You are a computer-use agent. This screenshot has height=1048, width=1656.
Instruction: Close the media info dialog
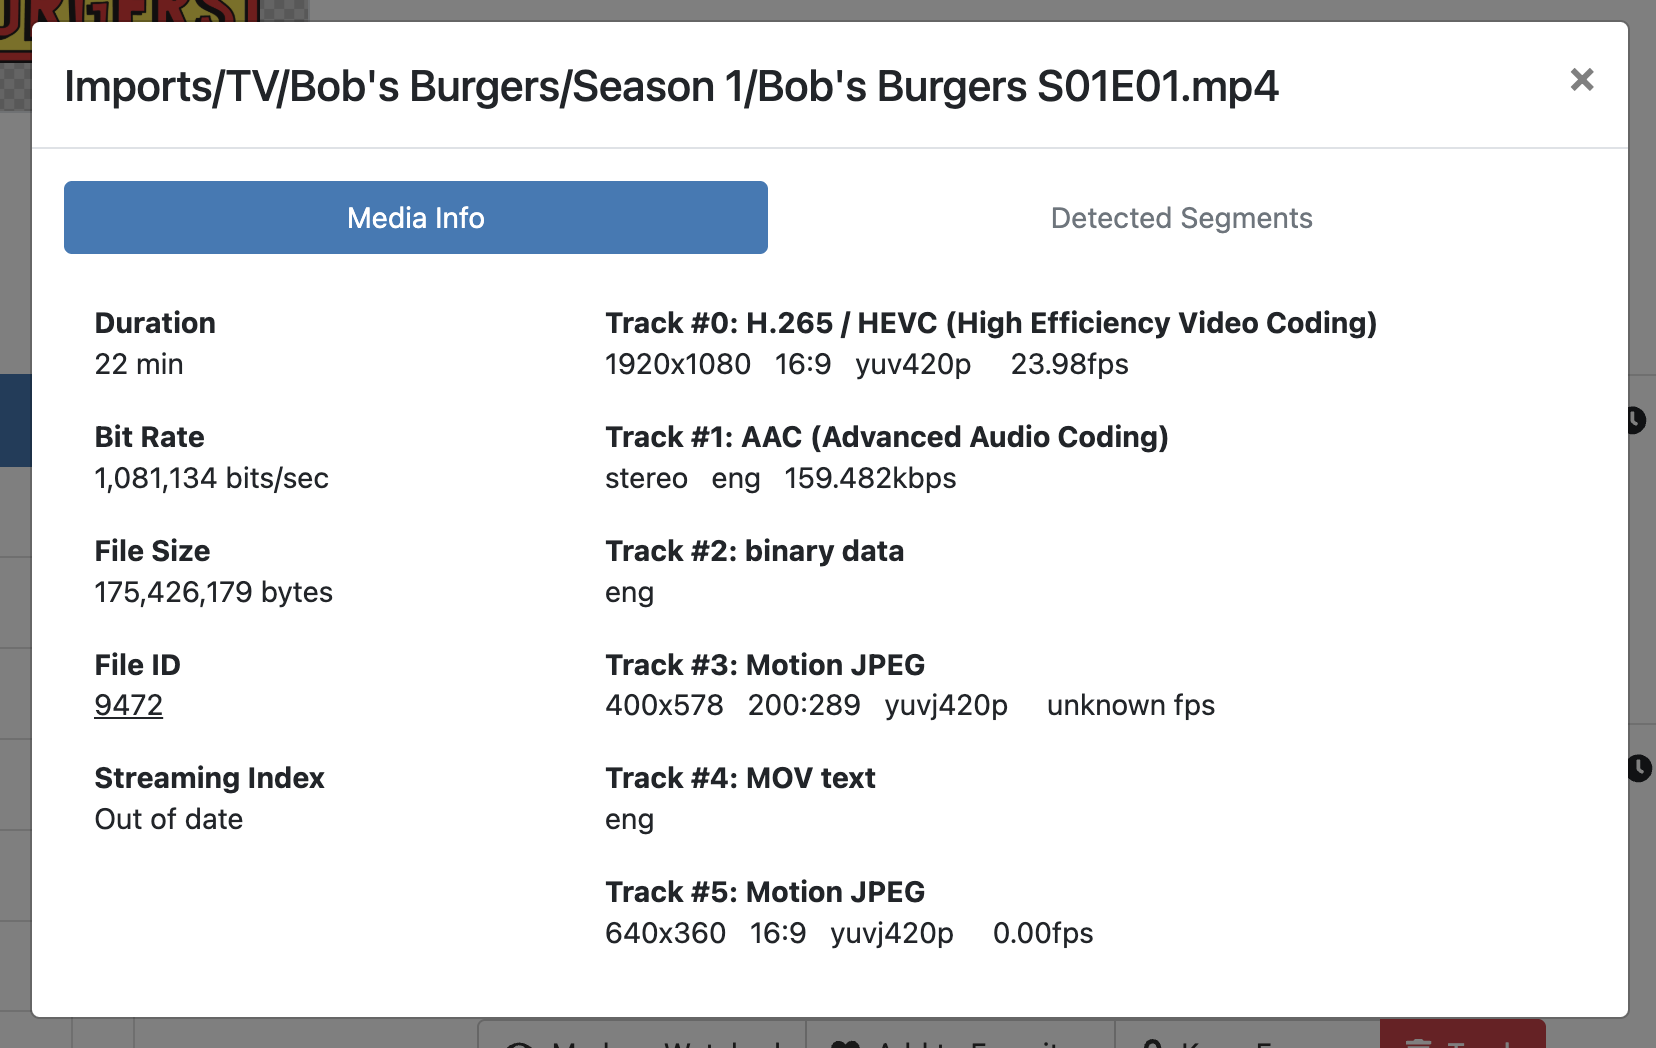point(1581,80)
